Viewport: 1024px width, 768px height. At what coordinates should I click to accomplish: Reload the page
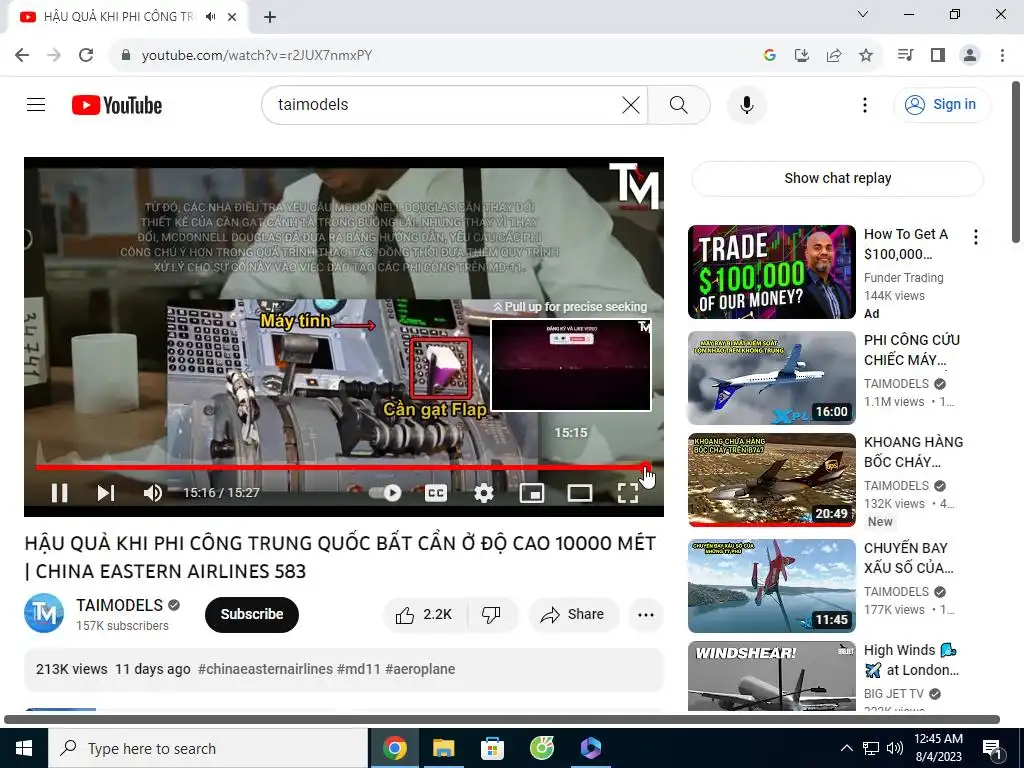click(x=86, y=55)
